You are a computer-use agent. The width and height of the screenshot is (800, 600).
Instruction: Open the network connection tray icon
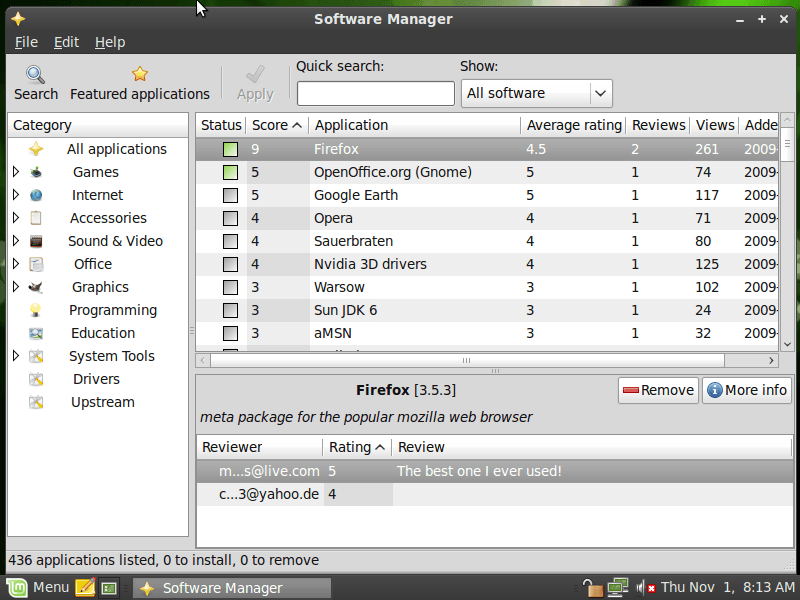[617, 588]
